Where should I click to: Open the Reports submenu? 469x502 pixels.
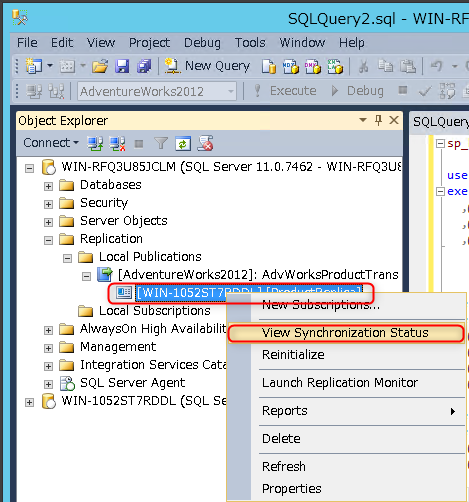pos(346,411)
